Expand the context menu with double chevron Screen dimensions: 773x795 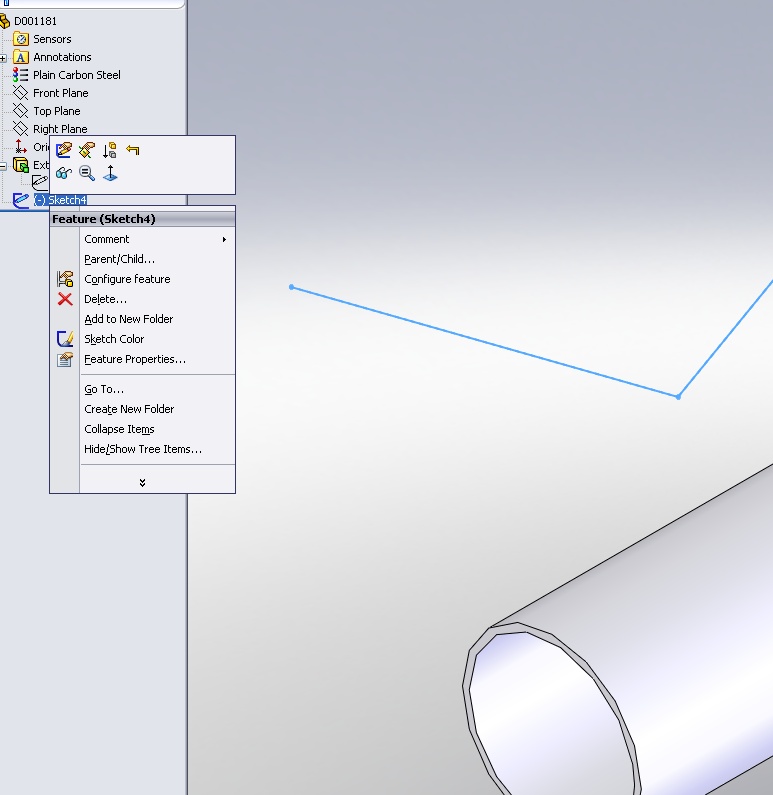coord(142,482)
